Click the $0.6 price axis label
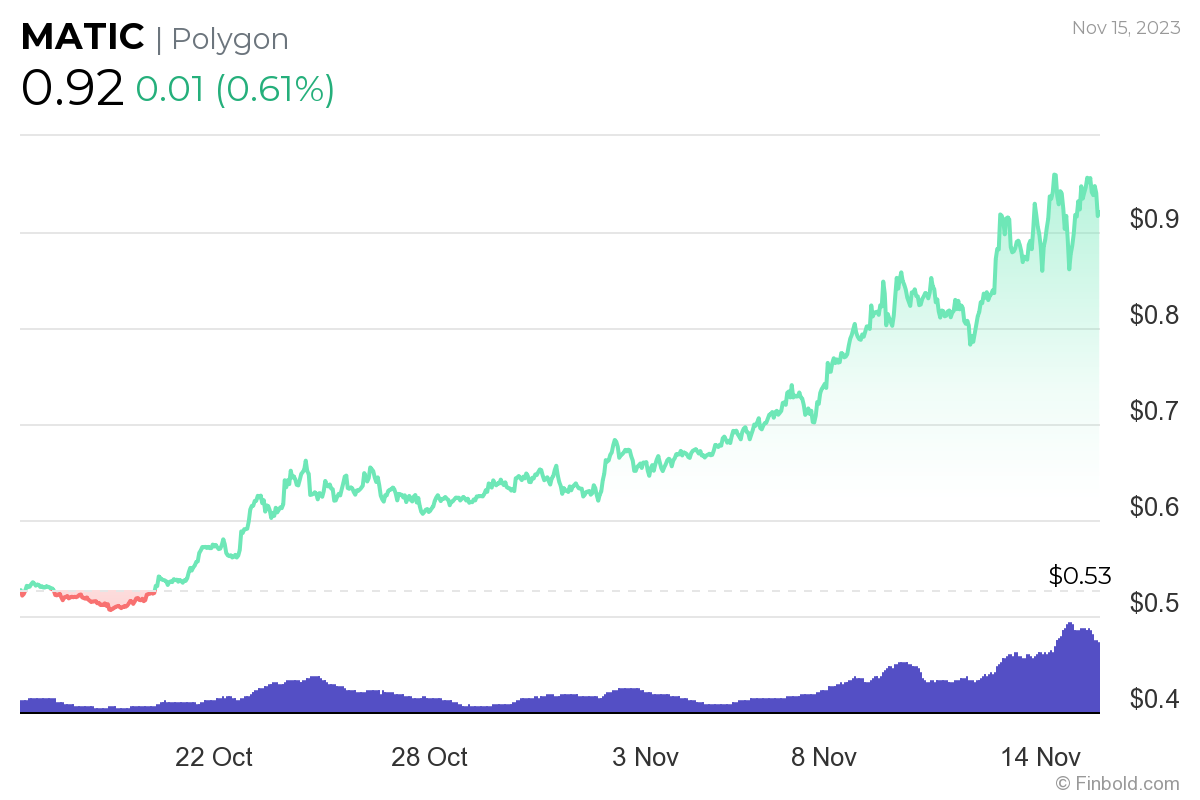 (1153, 507)
